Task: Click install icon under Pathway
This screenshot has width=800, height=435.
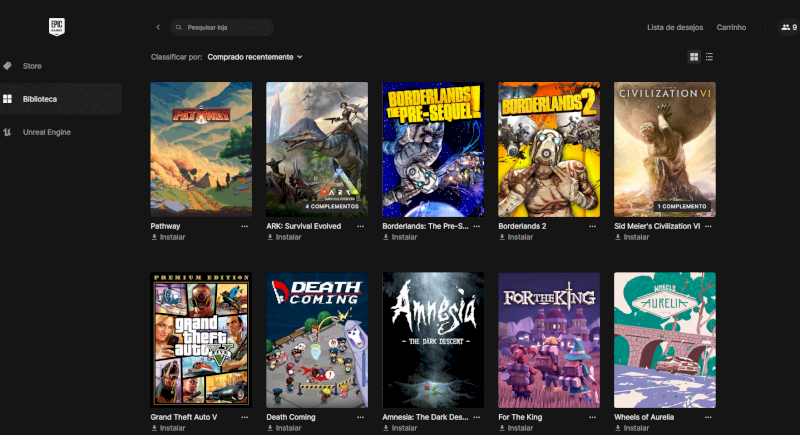Action: 155,237
